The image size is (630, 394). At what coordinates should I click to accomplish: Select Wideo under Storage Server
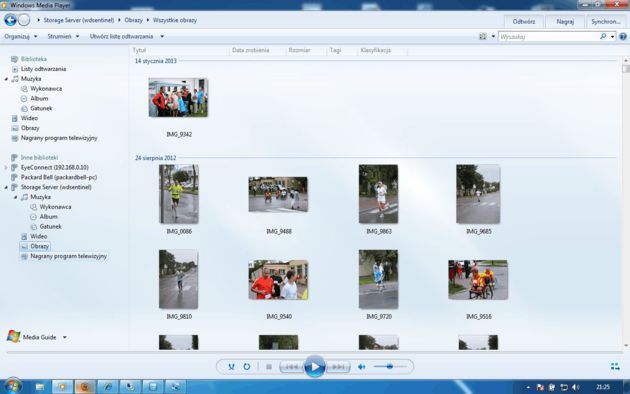click(x=39, y=237)
